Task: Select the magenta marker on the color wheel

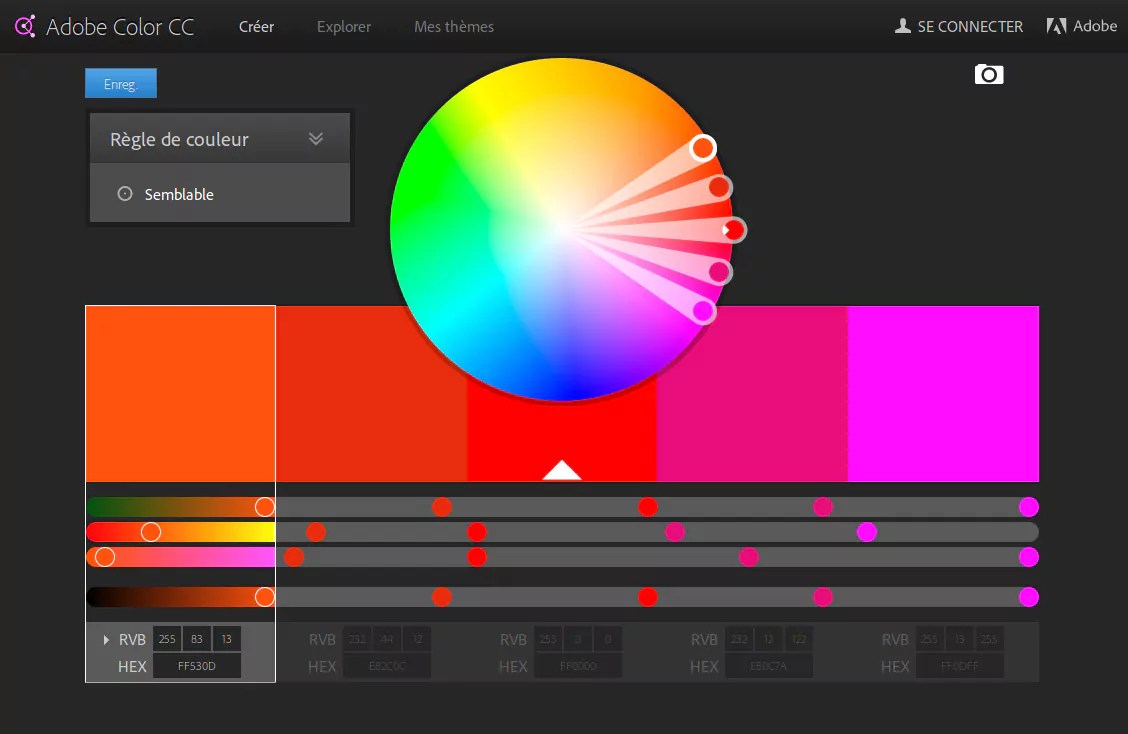Action: coord(703,311)
